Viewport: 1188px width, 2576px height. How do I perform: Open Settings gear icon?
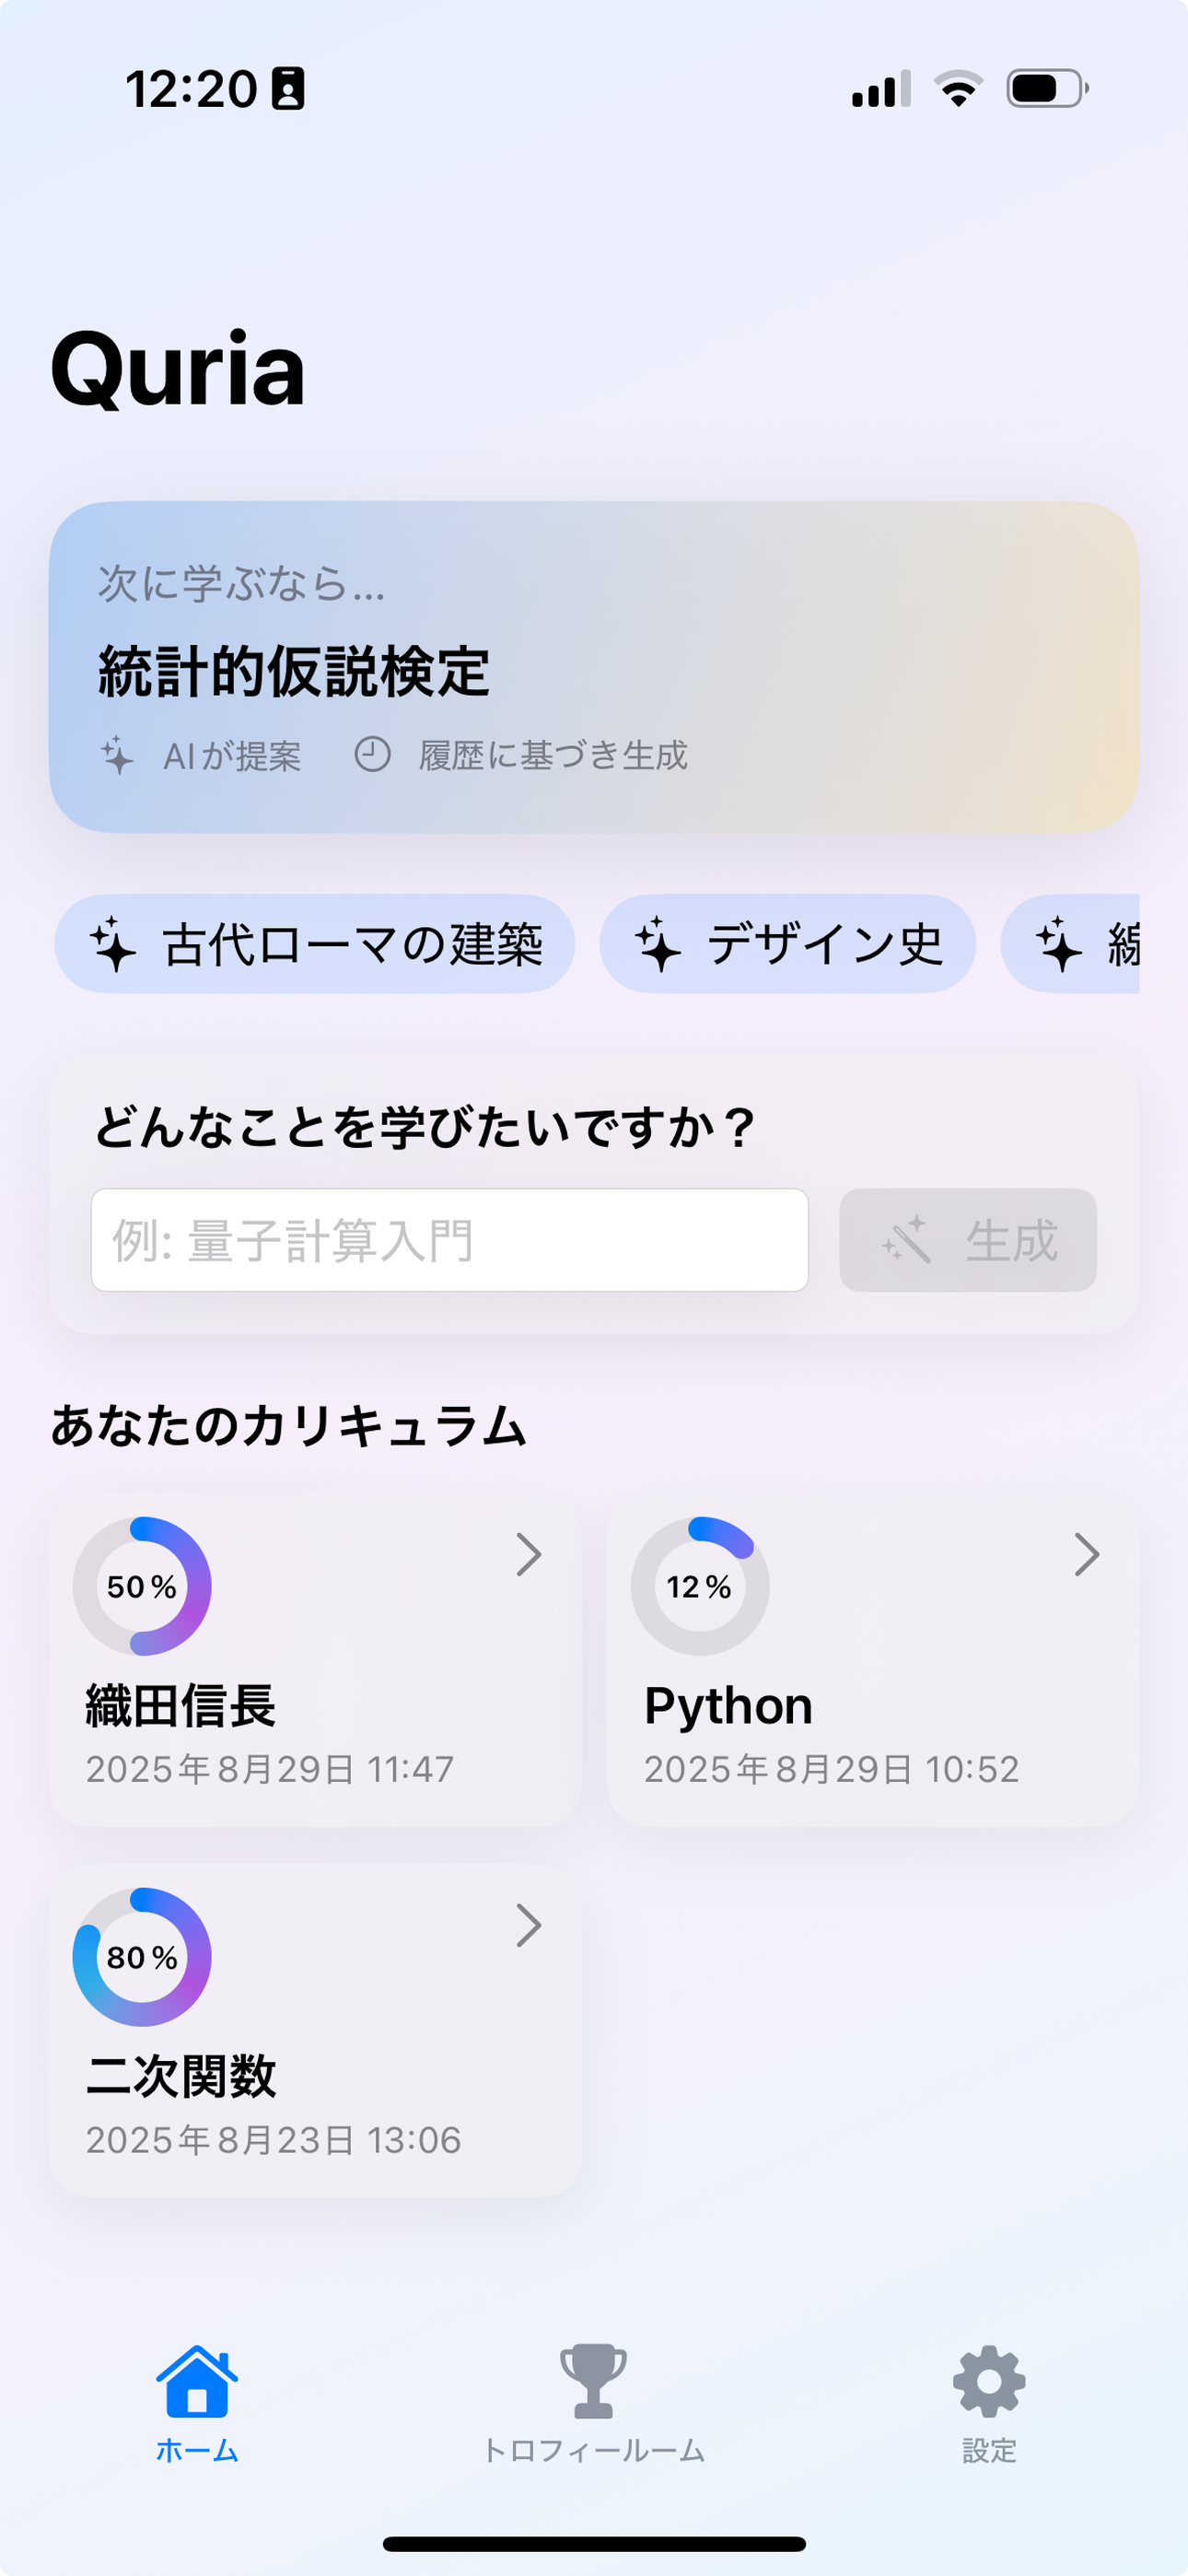[x=989, y=2381]
